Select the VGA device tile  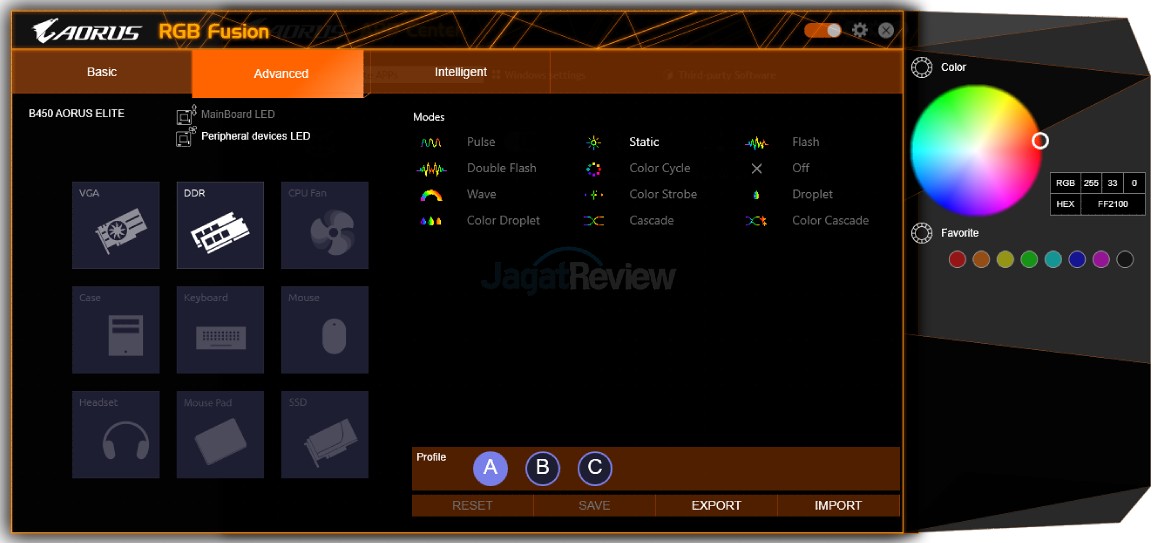click(116, 225)
